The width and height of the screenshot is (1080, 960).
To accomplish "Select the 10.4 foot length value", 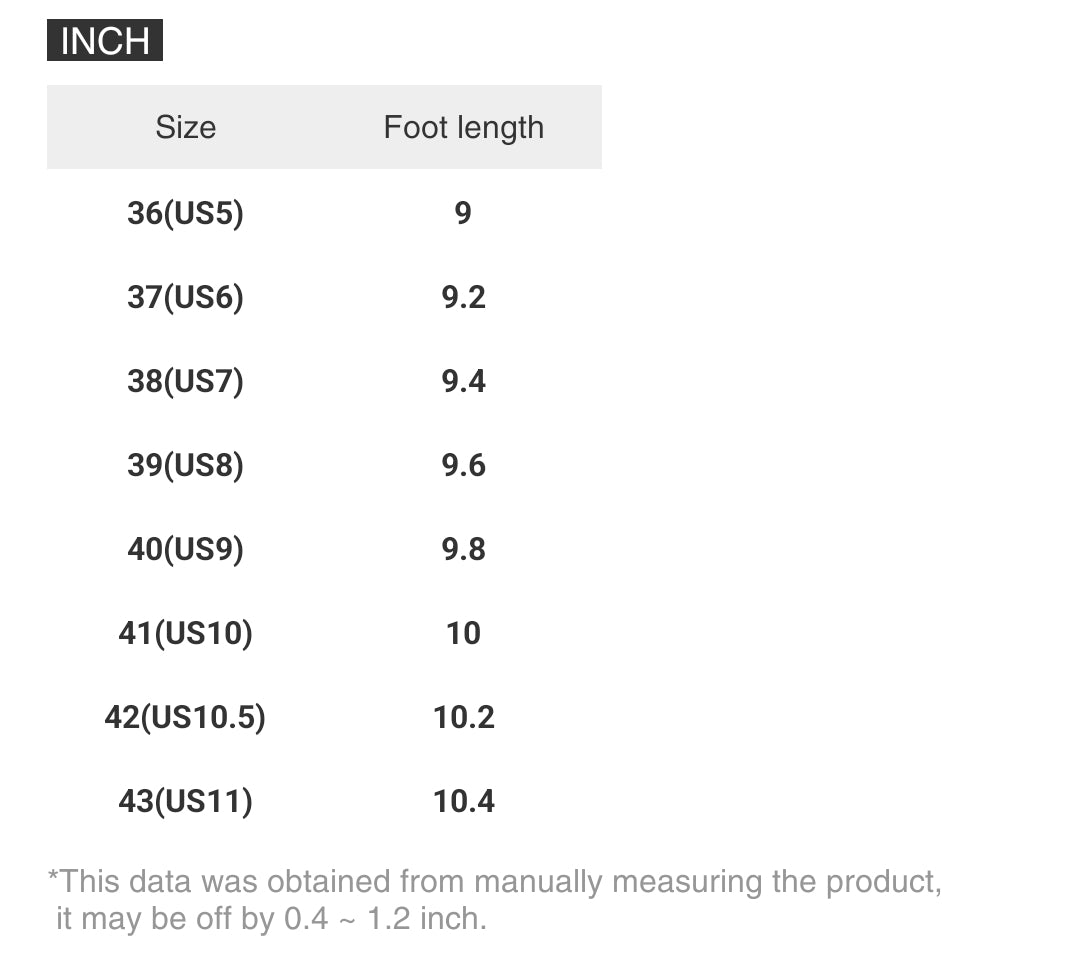I will click(x=463, y=801).
